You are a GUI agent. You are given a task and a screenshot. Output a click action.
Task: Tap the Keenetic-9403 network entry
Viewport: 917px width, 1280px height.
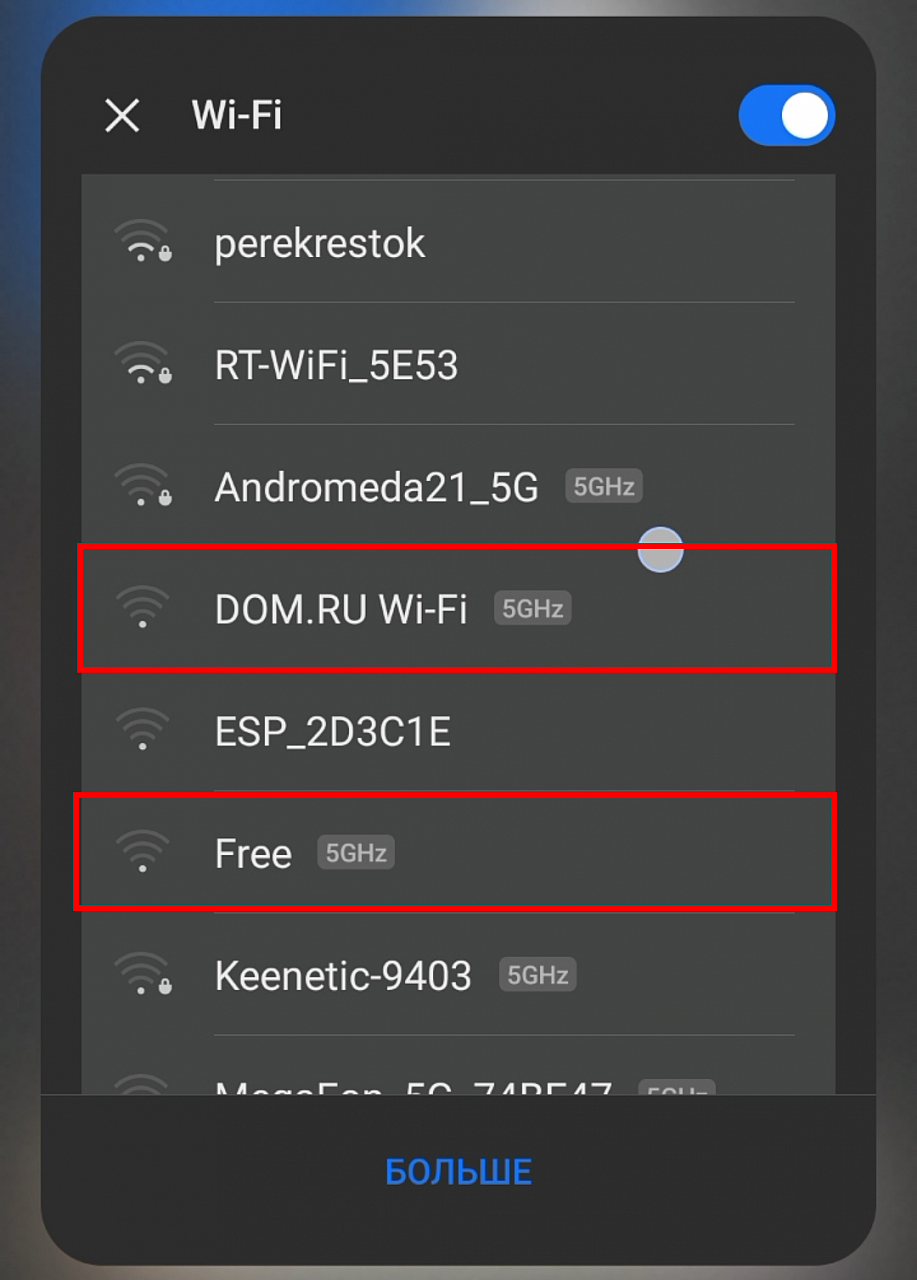click(343, 975)
